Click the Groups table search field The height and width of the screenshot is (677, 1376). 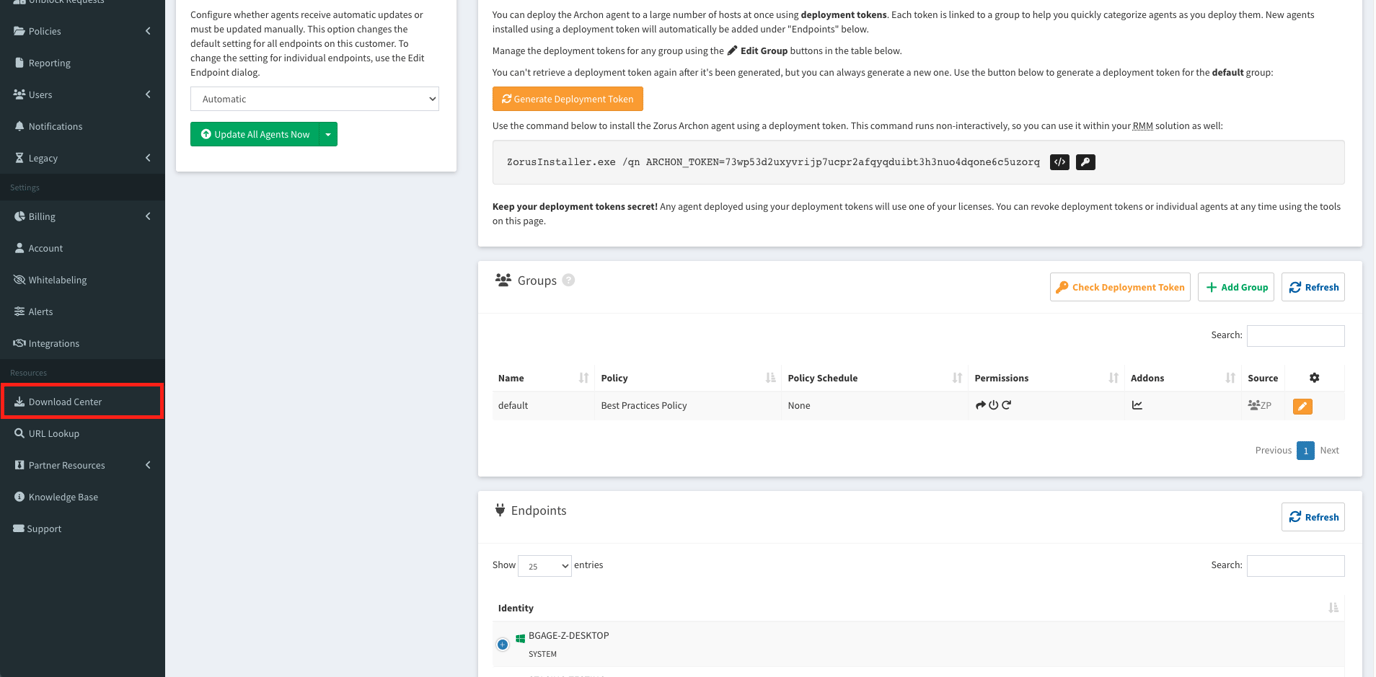click(1294, 336)
